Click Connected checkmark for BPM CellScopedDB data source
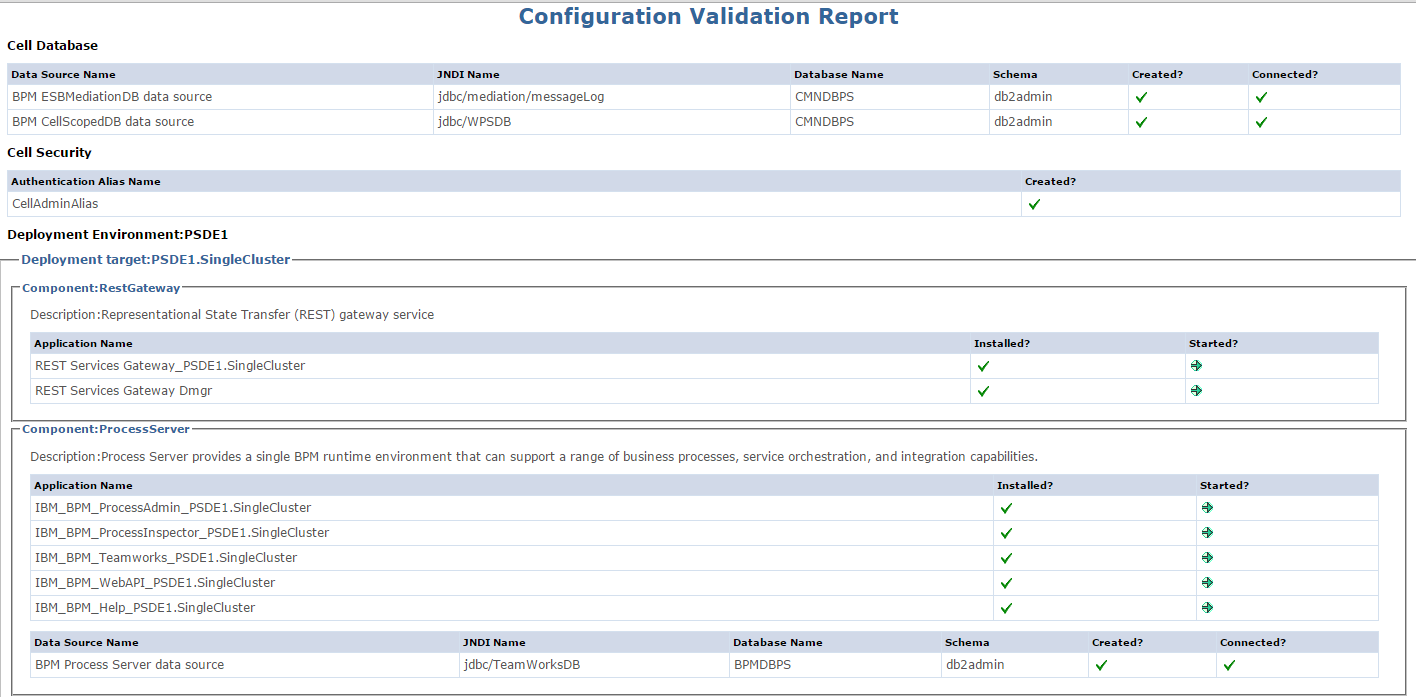 [x=1261, y=122]
